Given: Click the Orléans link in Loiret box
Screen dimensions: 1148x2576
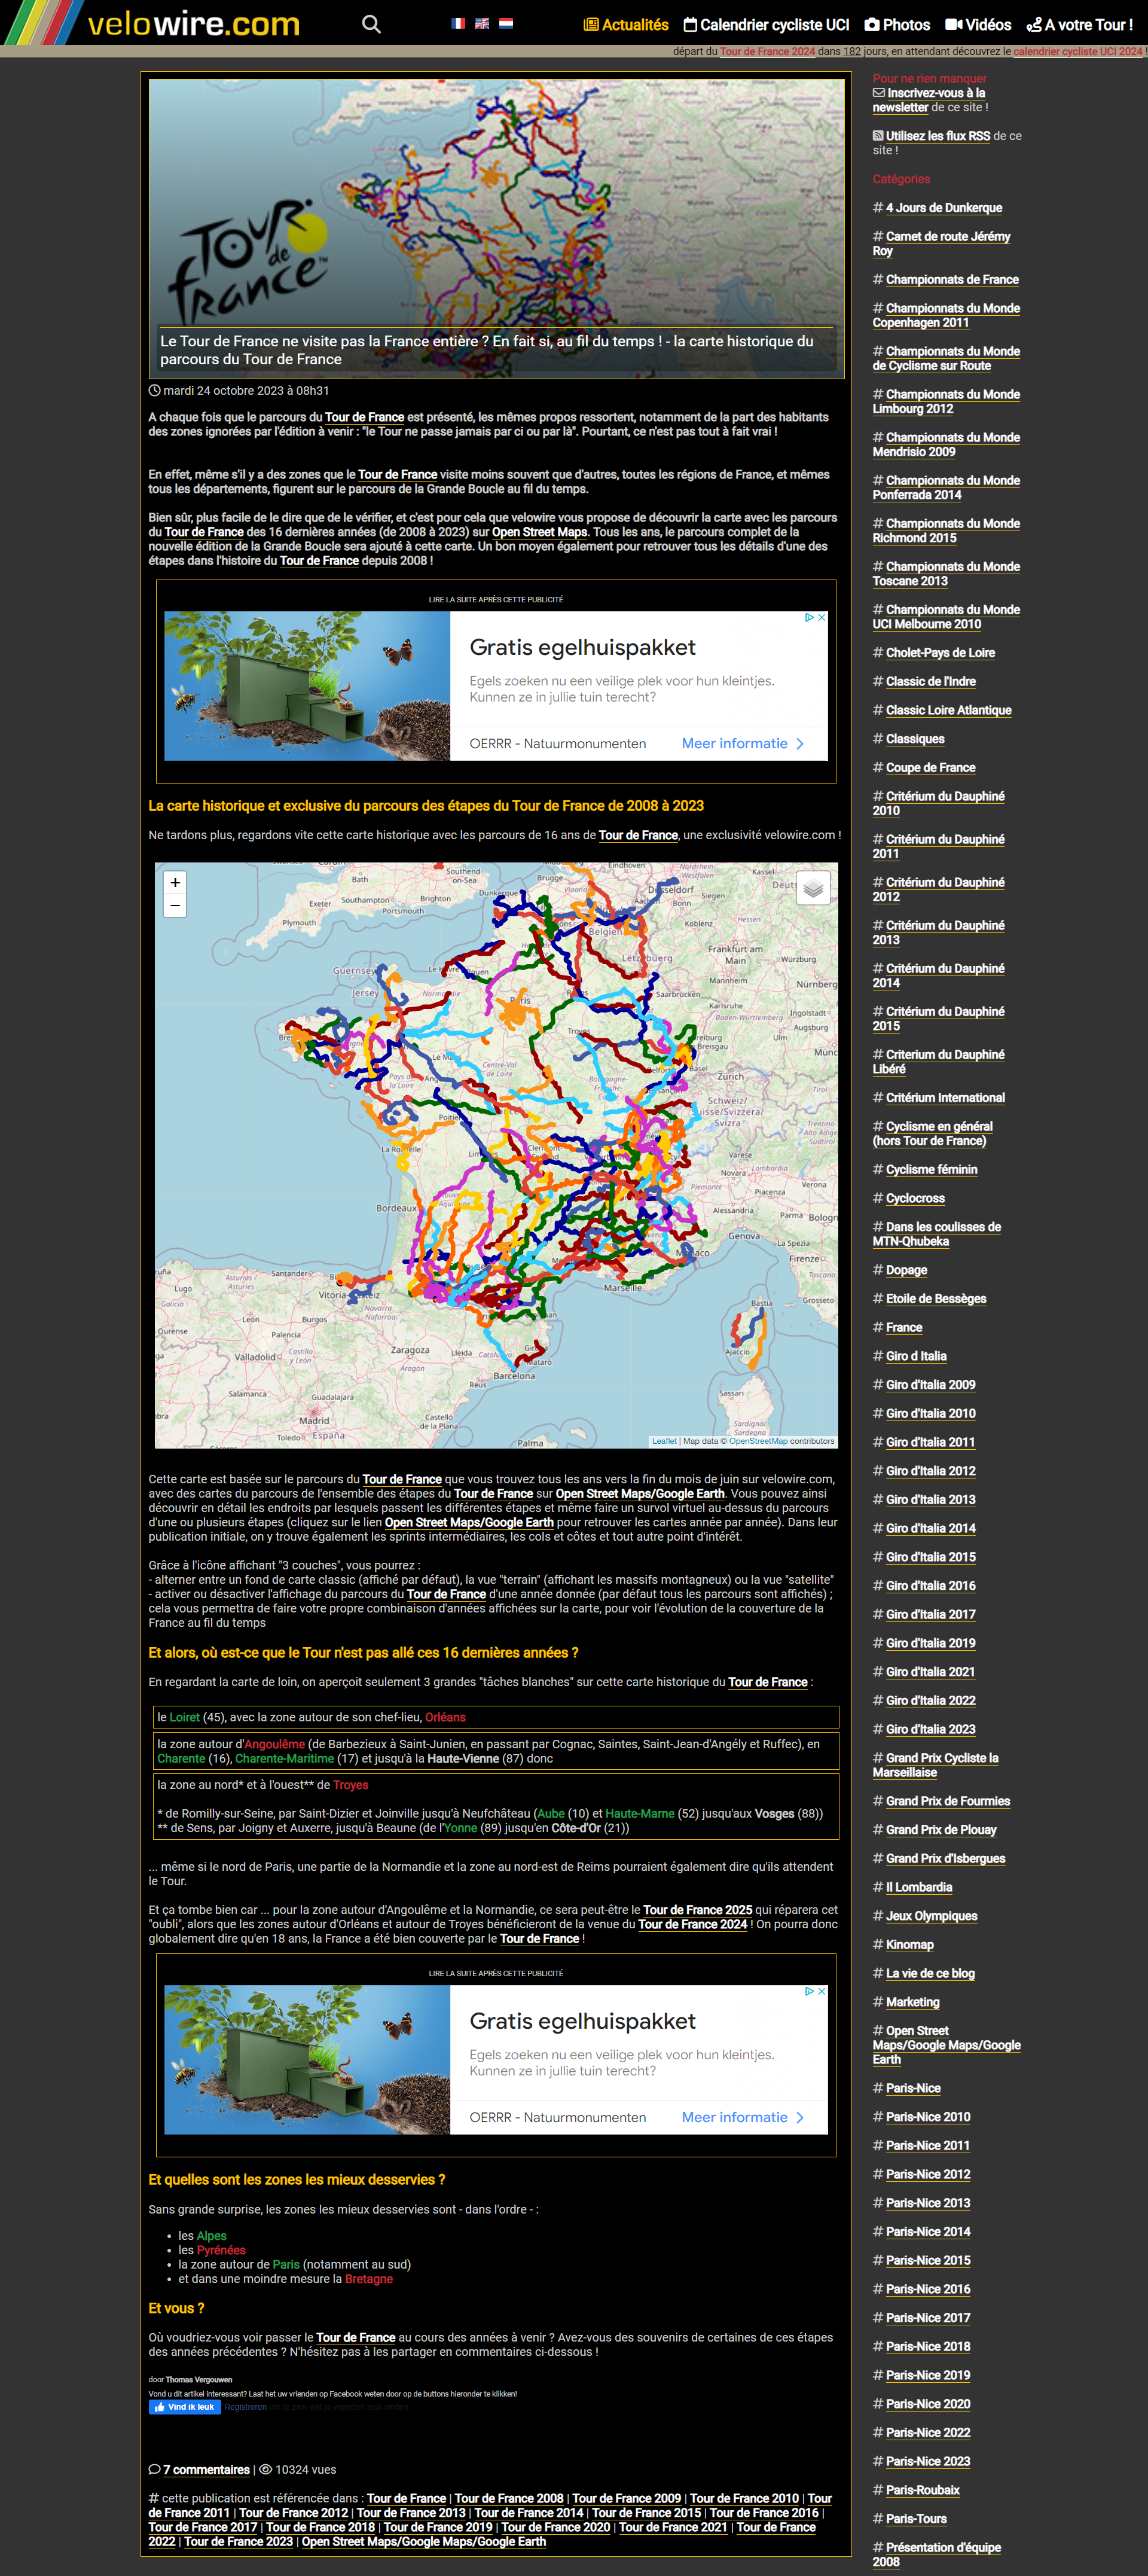Looking at the screenshot, I should coord(445,1717).
